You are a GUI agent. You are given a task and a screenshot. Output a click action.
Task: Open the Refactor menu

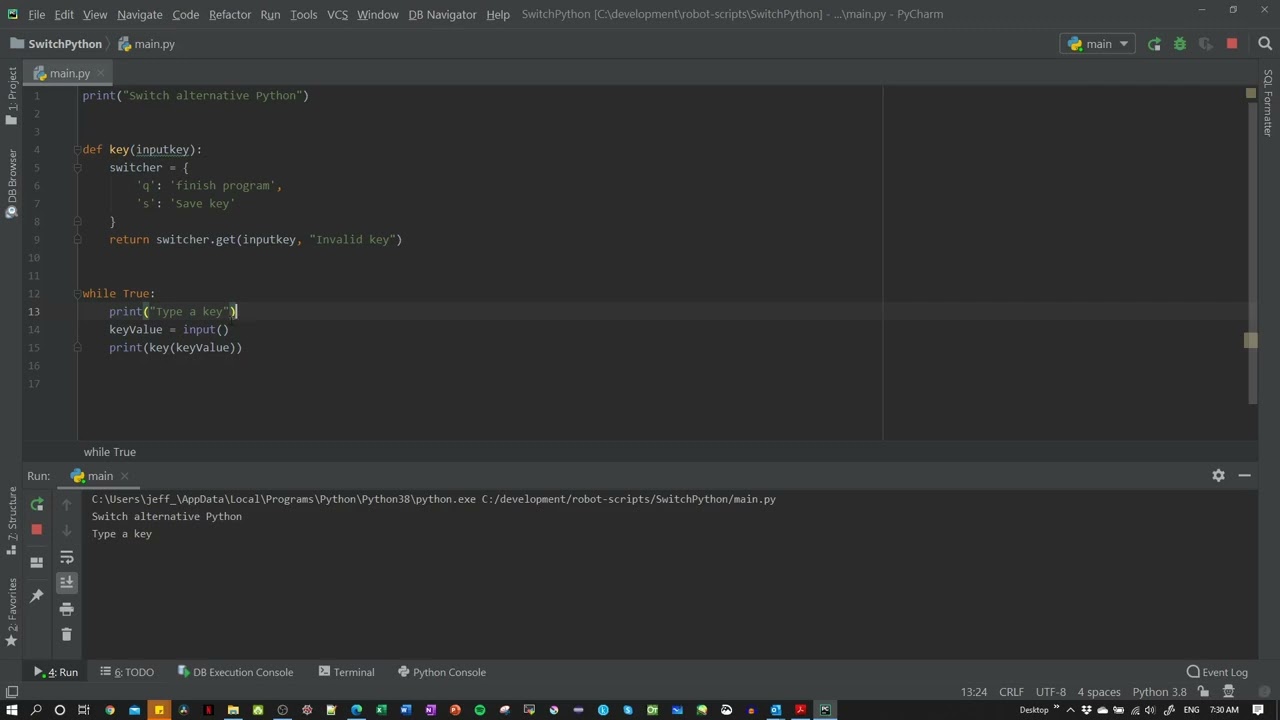tap(230, 14)
